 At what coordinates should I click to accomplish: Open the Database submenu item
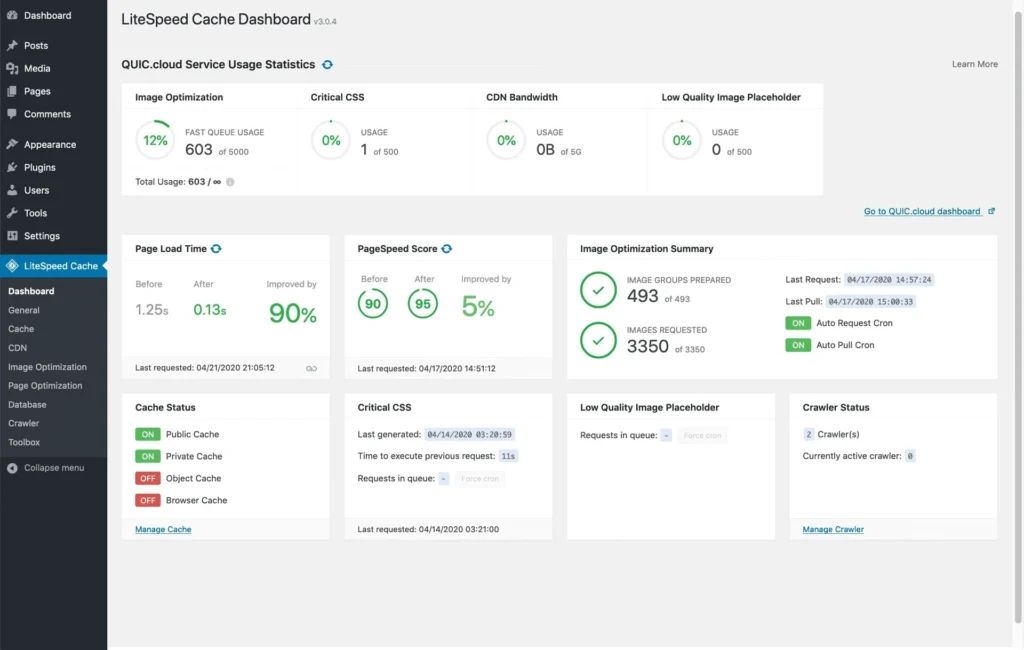27,404
